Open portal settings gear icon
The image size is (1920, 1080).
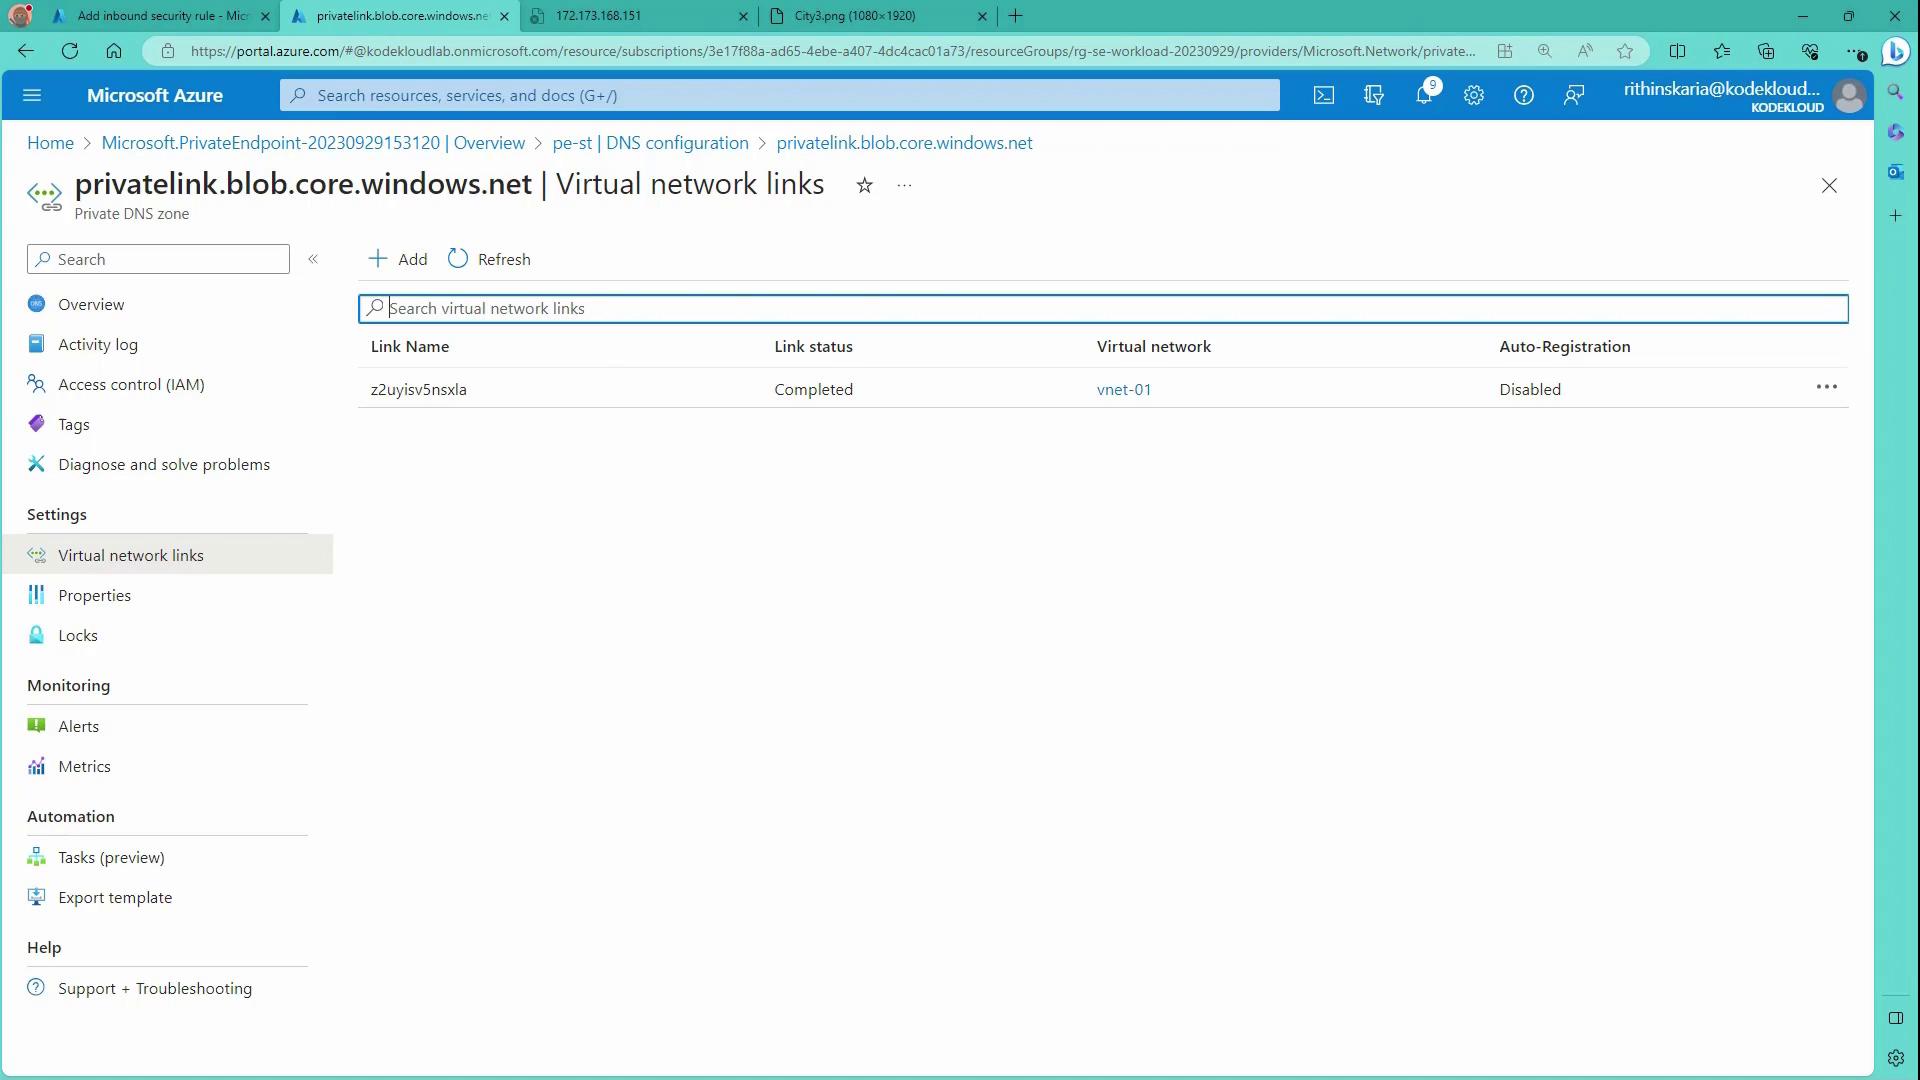point(1473,96)
